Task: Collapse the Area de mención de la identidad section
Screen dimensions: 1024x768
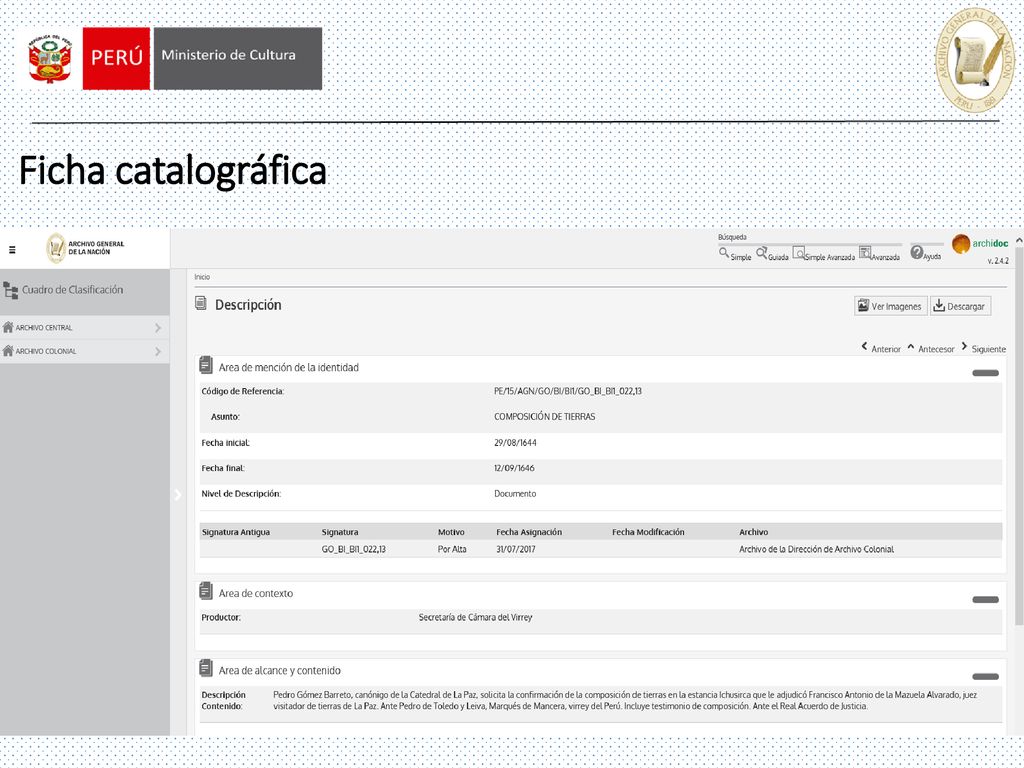Action: pos(985,373)
